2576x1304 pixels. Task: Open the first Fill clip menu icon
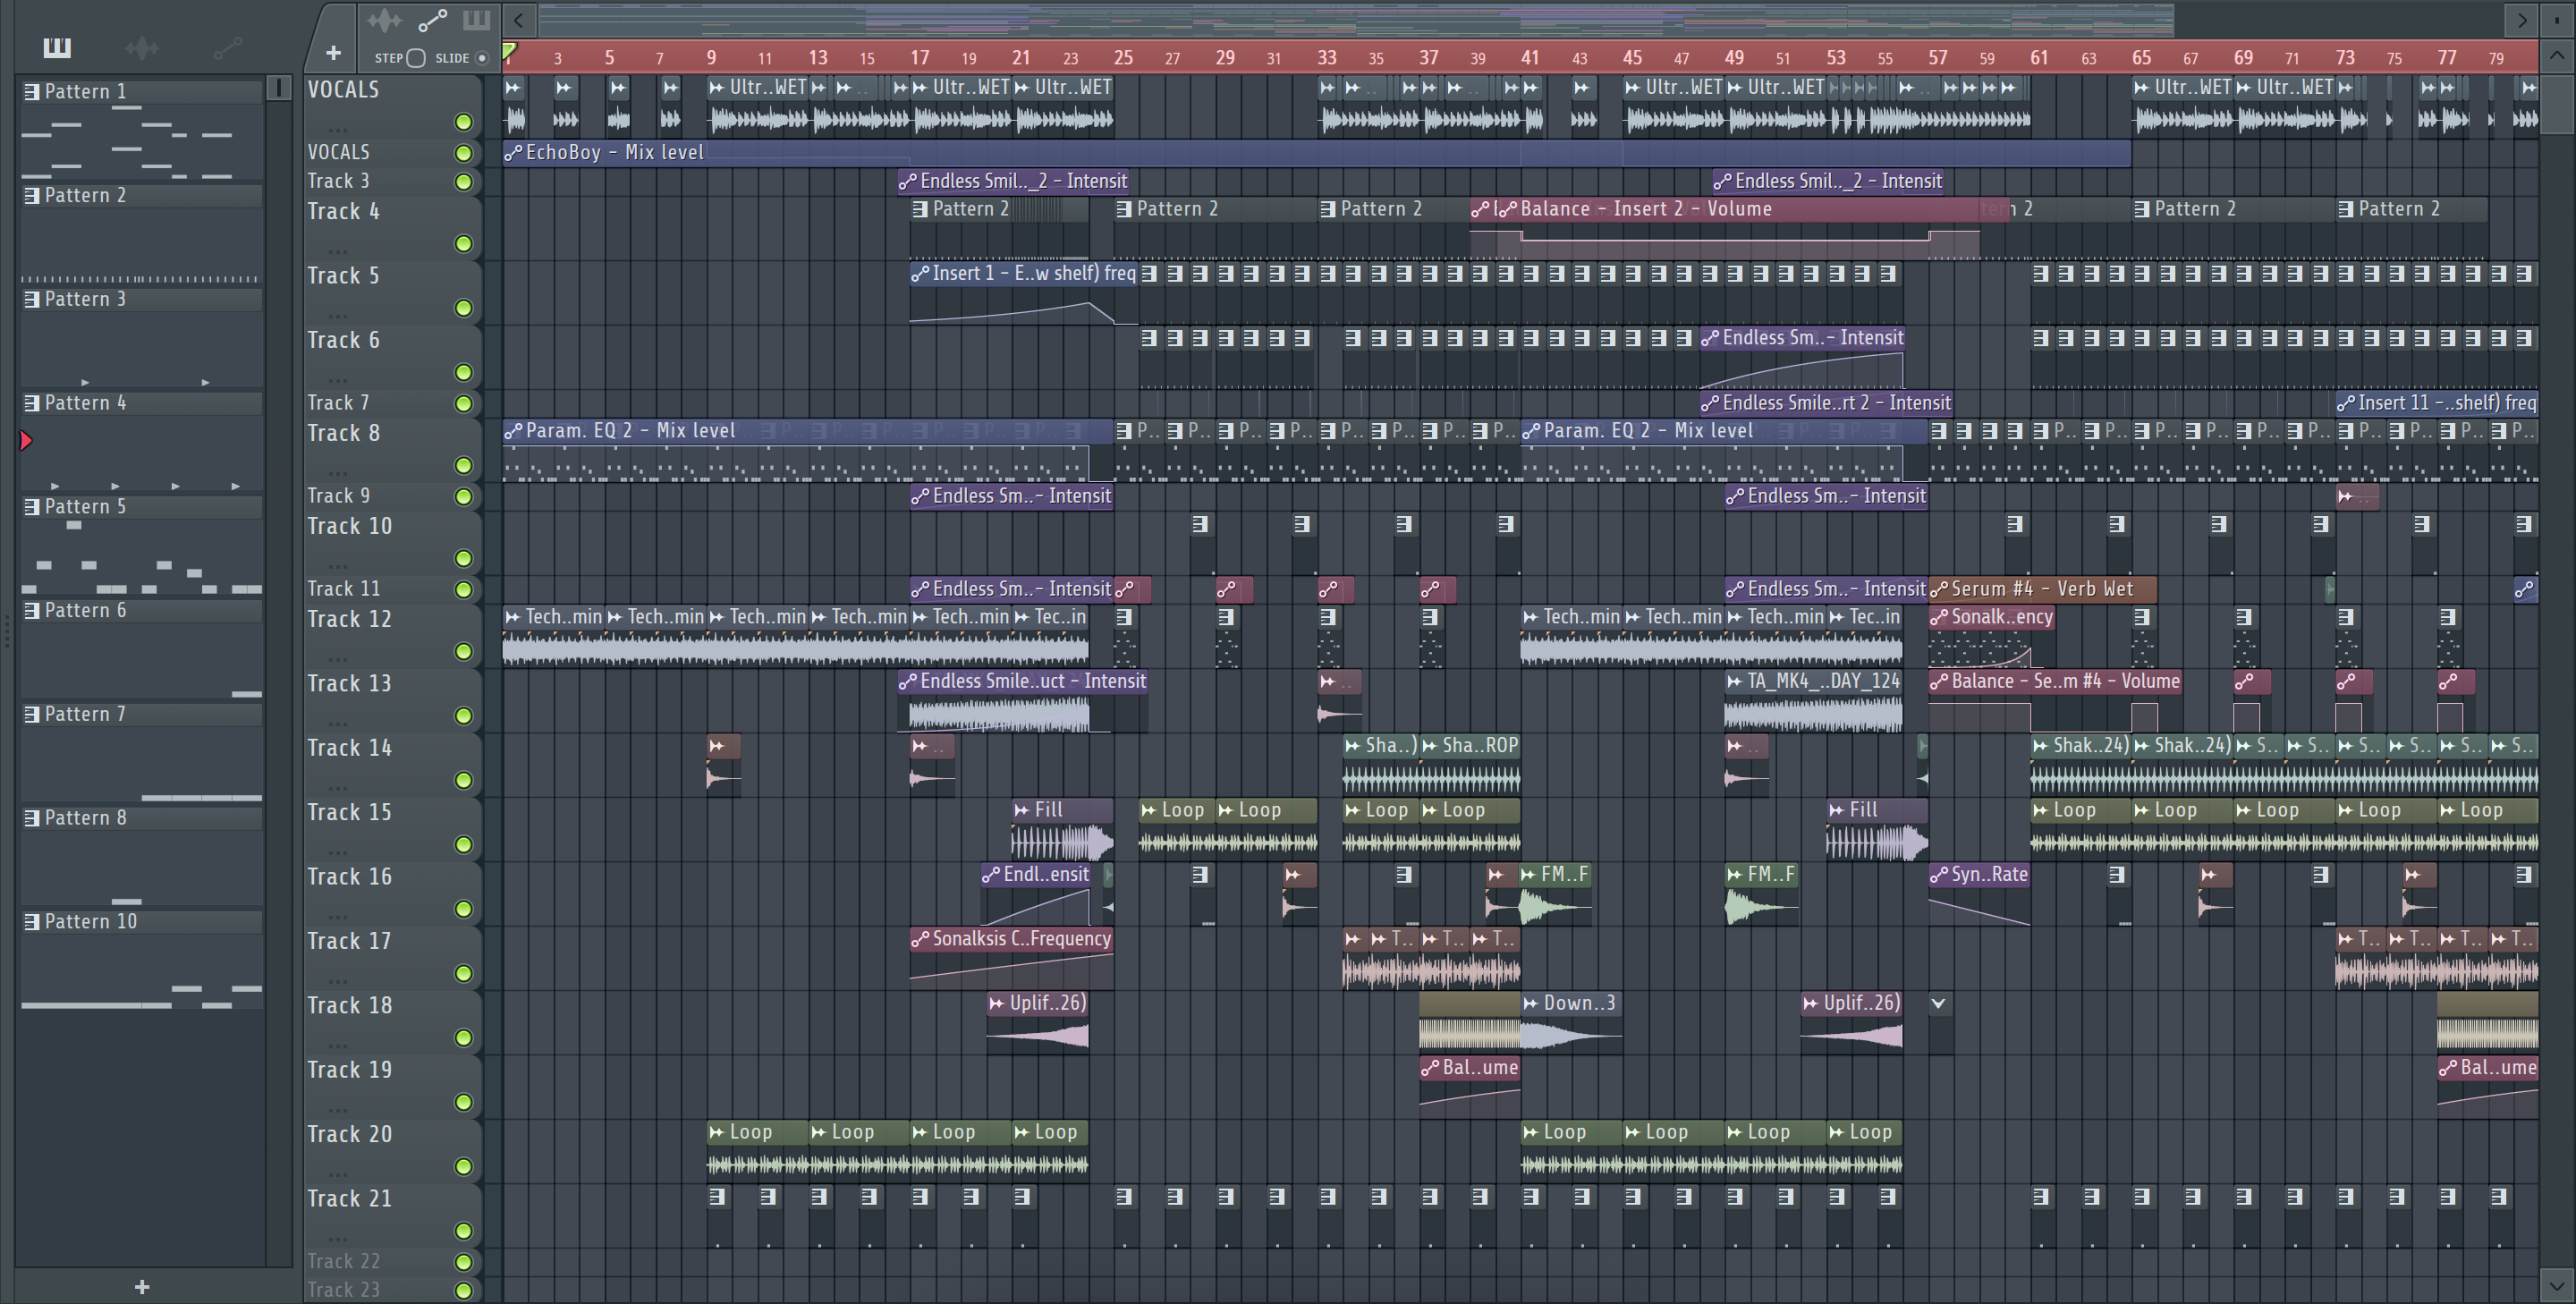coord(1021,810)
